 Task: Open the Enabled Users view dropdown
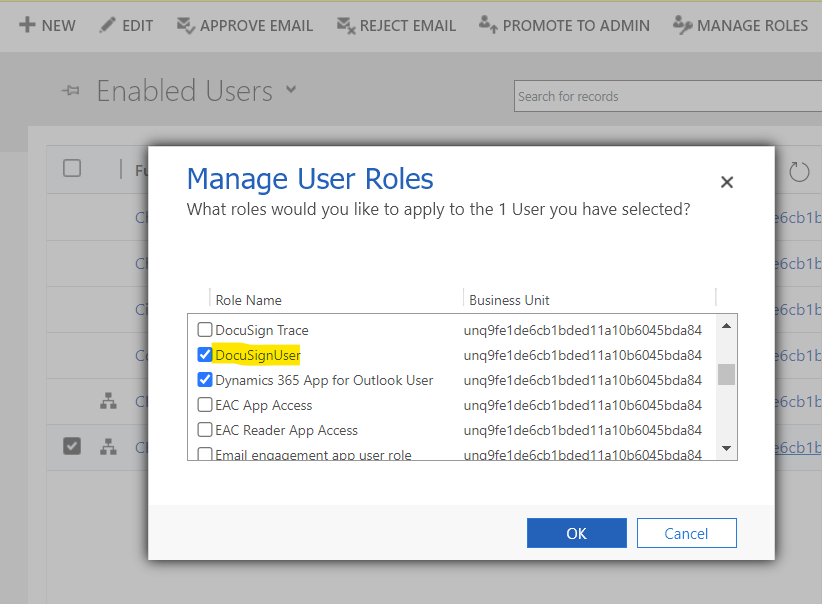tap(291, 89)
